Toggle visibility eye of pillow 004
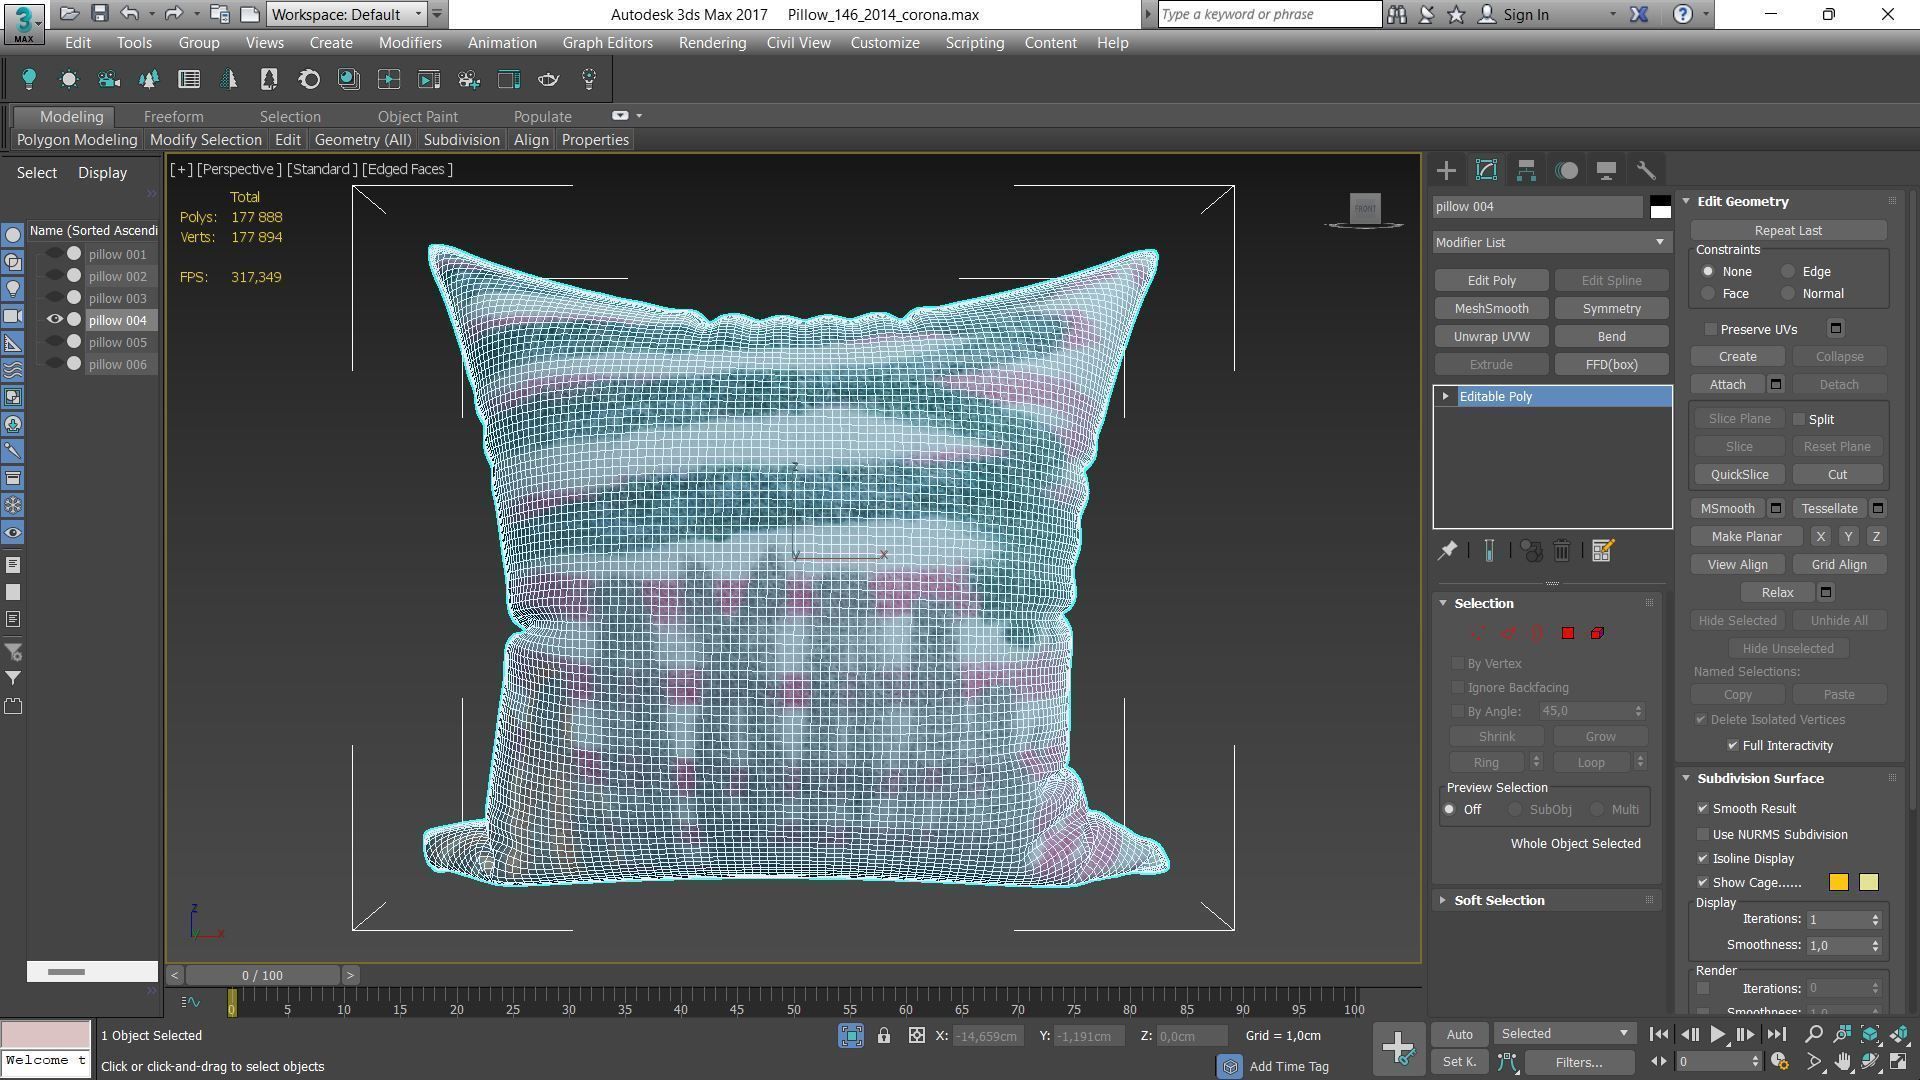Image resolution: width=1920 pixels, height=1080 pixels. [x=55, y=320]
